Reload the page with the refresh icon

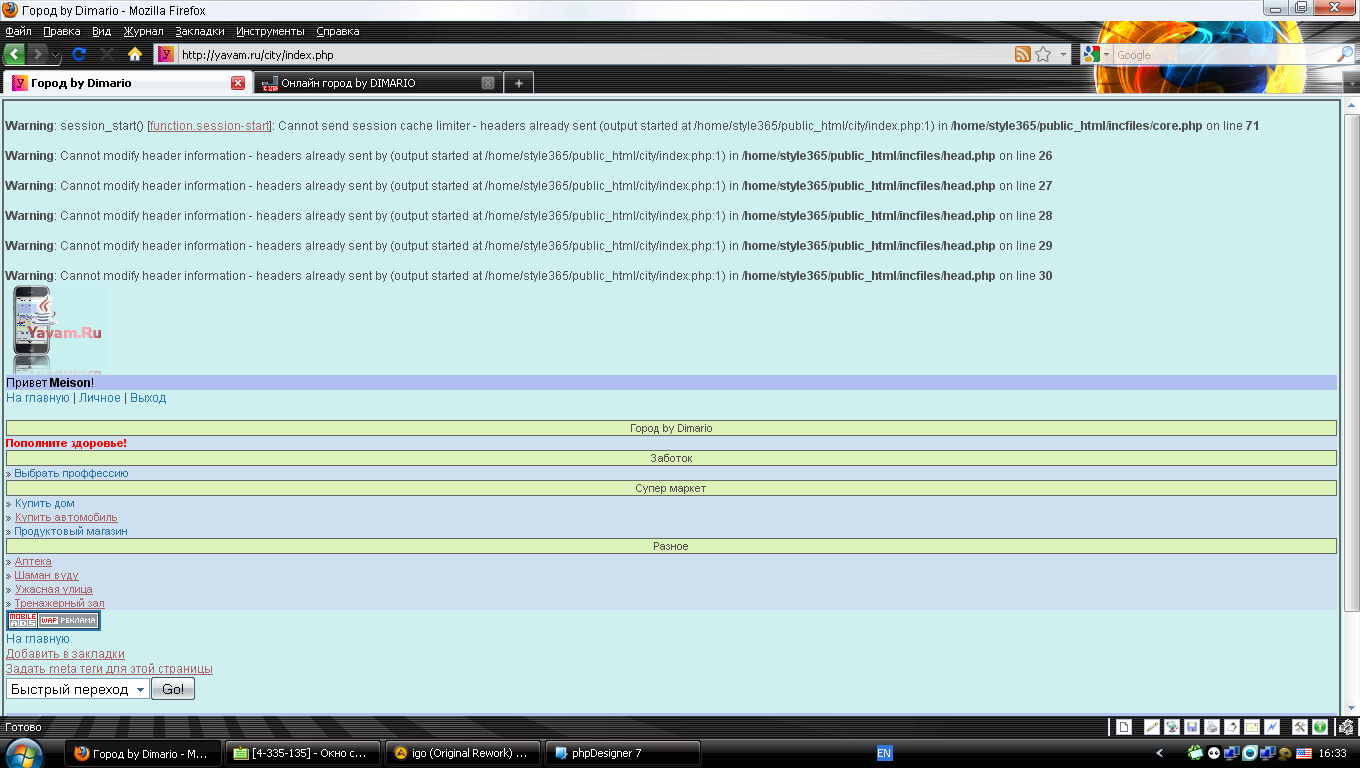tap(79, 55)
